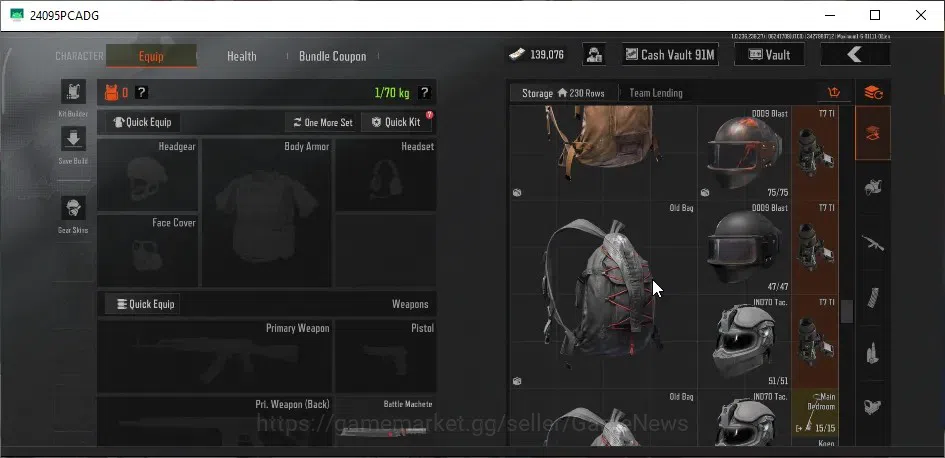945x458 pixels.
Task: Click the empty Body Armor slot
Action: [266, 213]
